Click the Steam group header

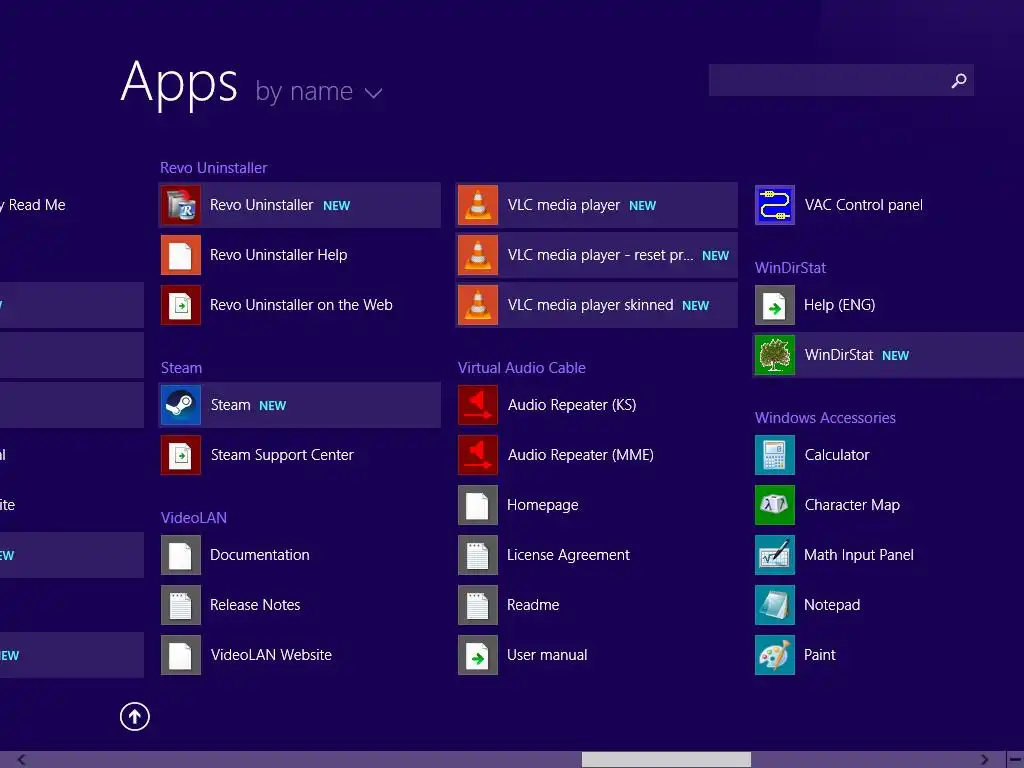[182, 368]
